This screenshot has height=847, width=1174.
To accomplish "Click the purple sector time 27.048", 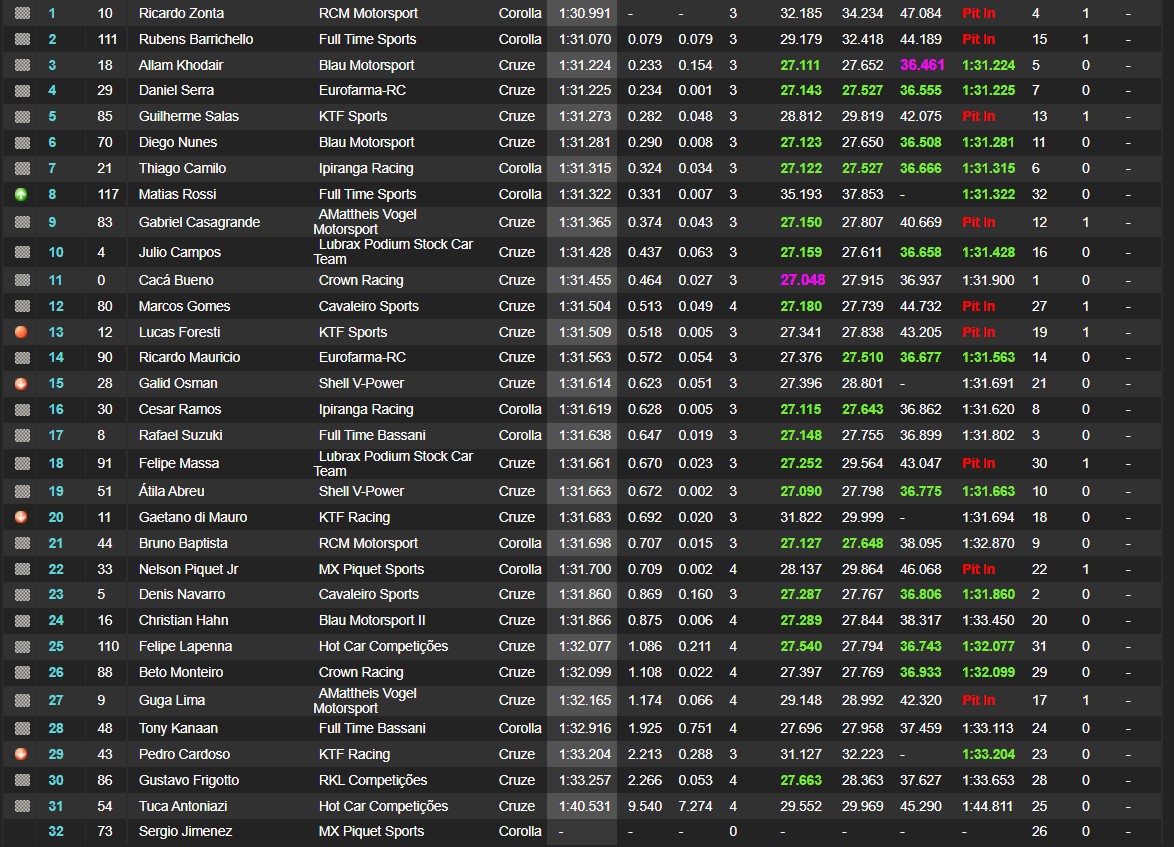I will (803, 280).
